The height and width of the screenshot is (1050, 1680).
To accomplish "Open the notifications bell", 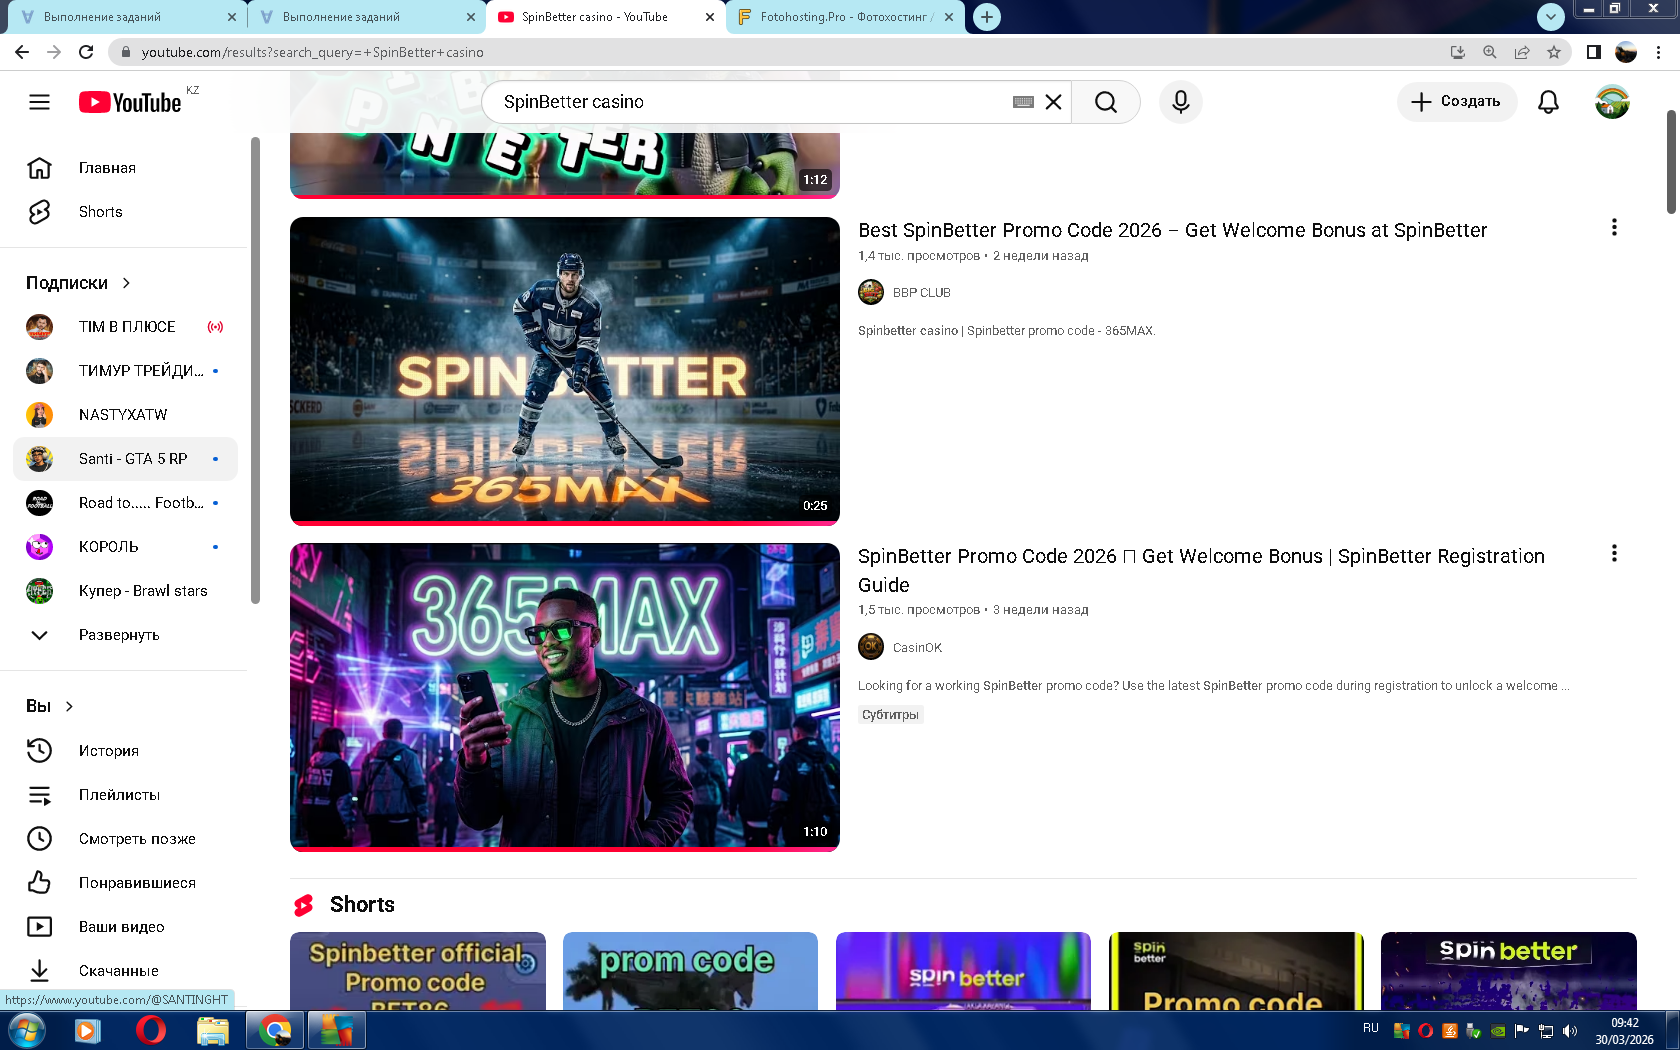I will (x=1548, y=102).
